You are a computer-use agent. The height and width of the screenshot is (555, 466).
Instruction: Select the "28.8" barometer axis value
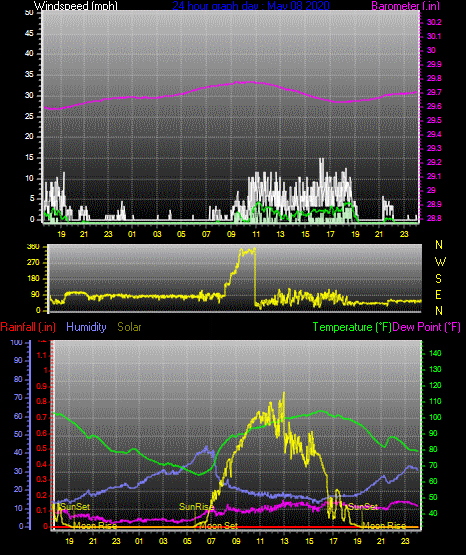coord(434,218)
